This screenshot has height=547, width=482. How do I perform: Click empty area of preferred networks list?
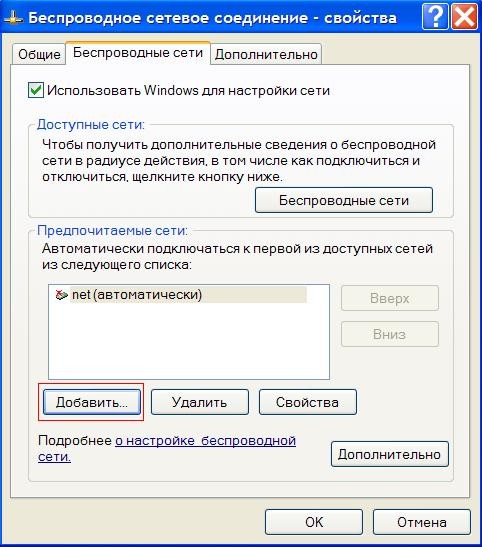coord(188,342)
